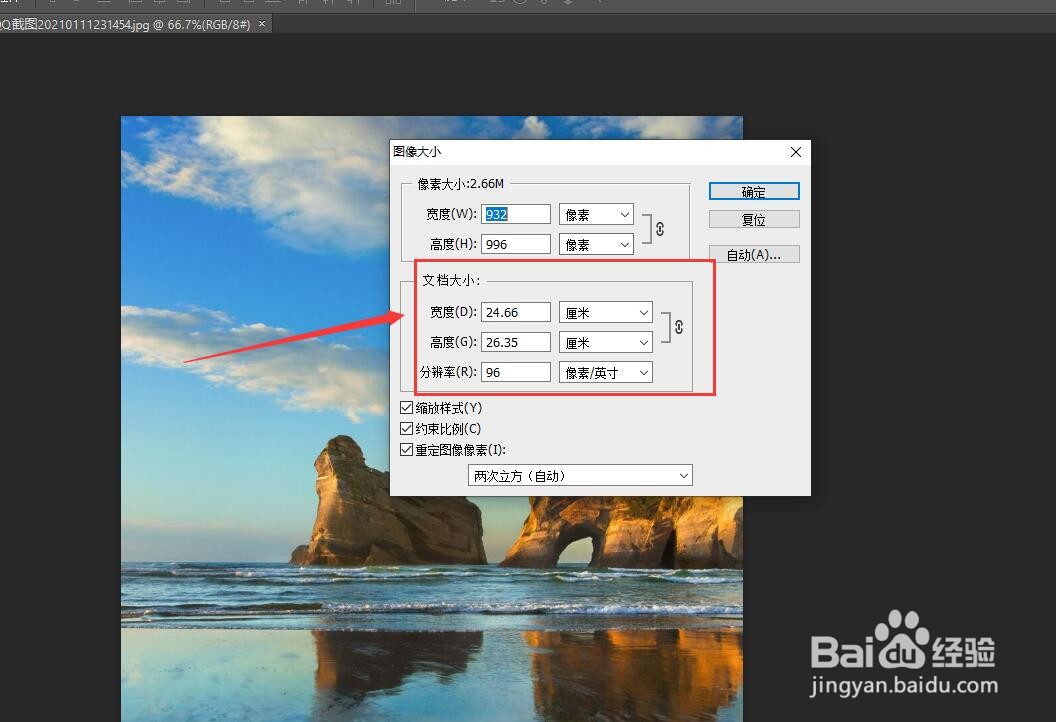Click the resolution field showing 96

[x=516, y=372]
